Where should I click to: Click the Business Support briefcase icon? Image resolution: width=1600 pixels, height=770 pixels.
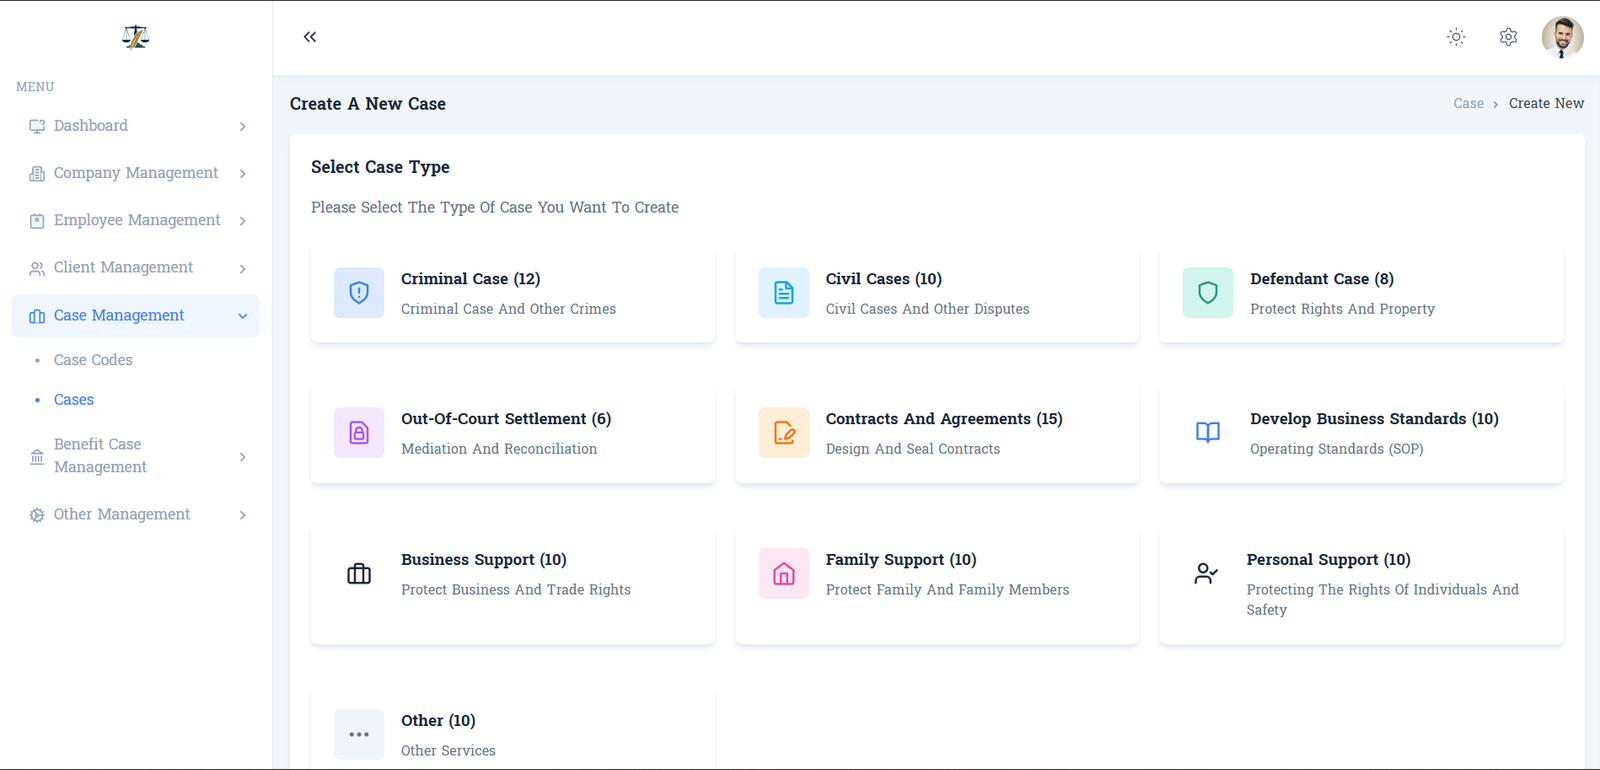[359, 574]
